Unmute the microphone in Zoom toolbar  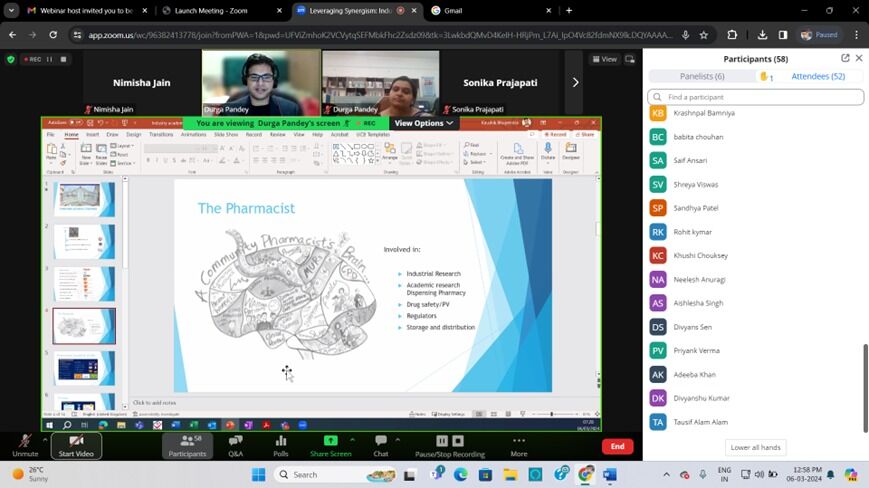tap(26, 445)
